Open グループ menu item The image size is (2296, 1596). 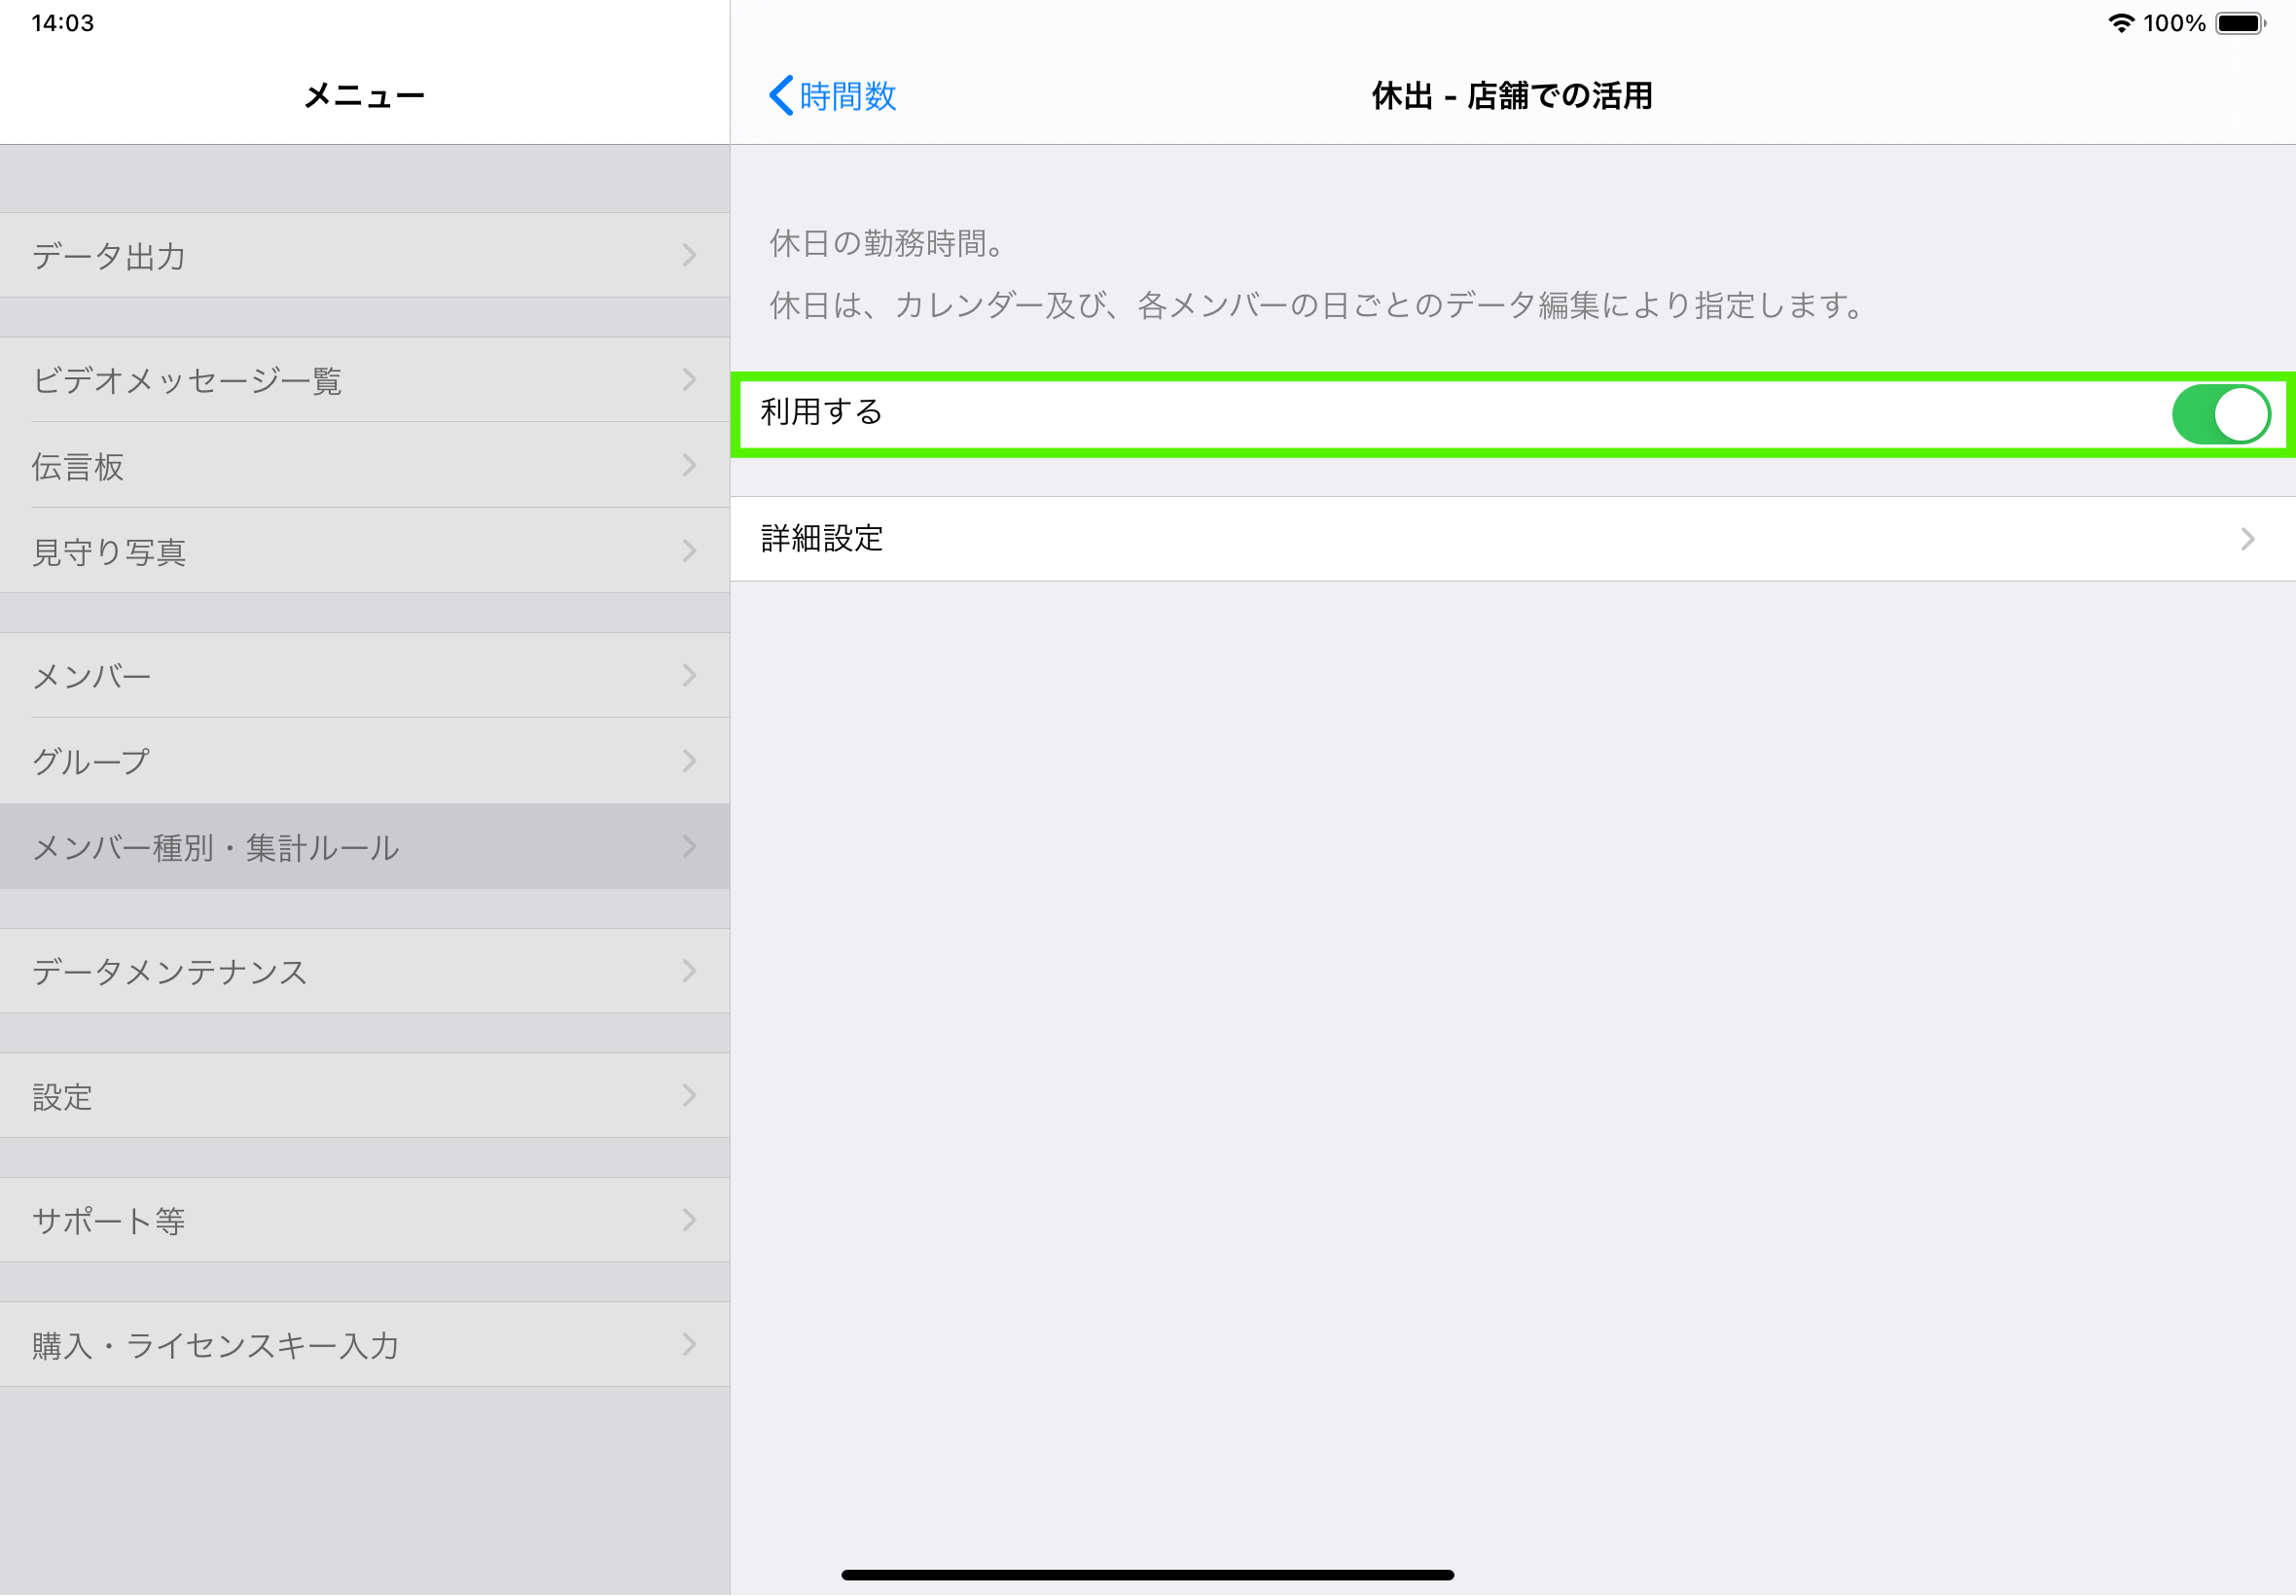[x=365, y=761]
